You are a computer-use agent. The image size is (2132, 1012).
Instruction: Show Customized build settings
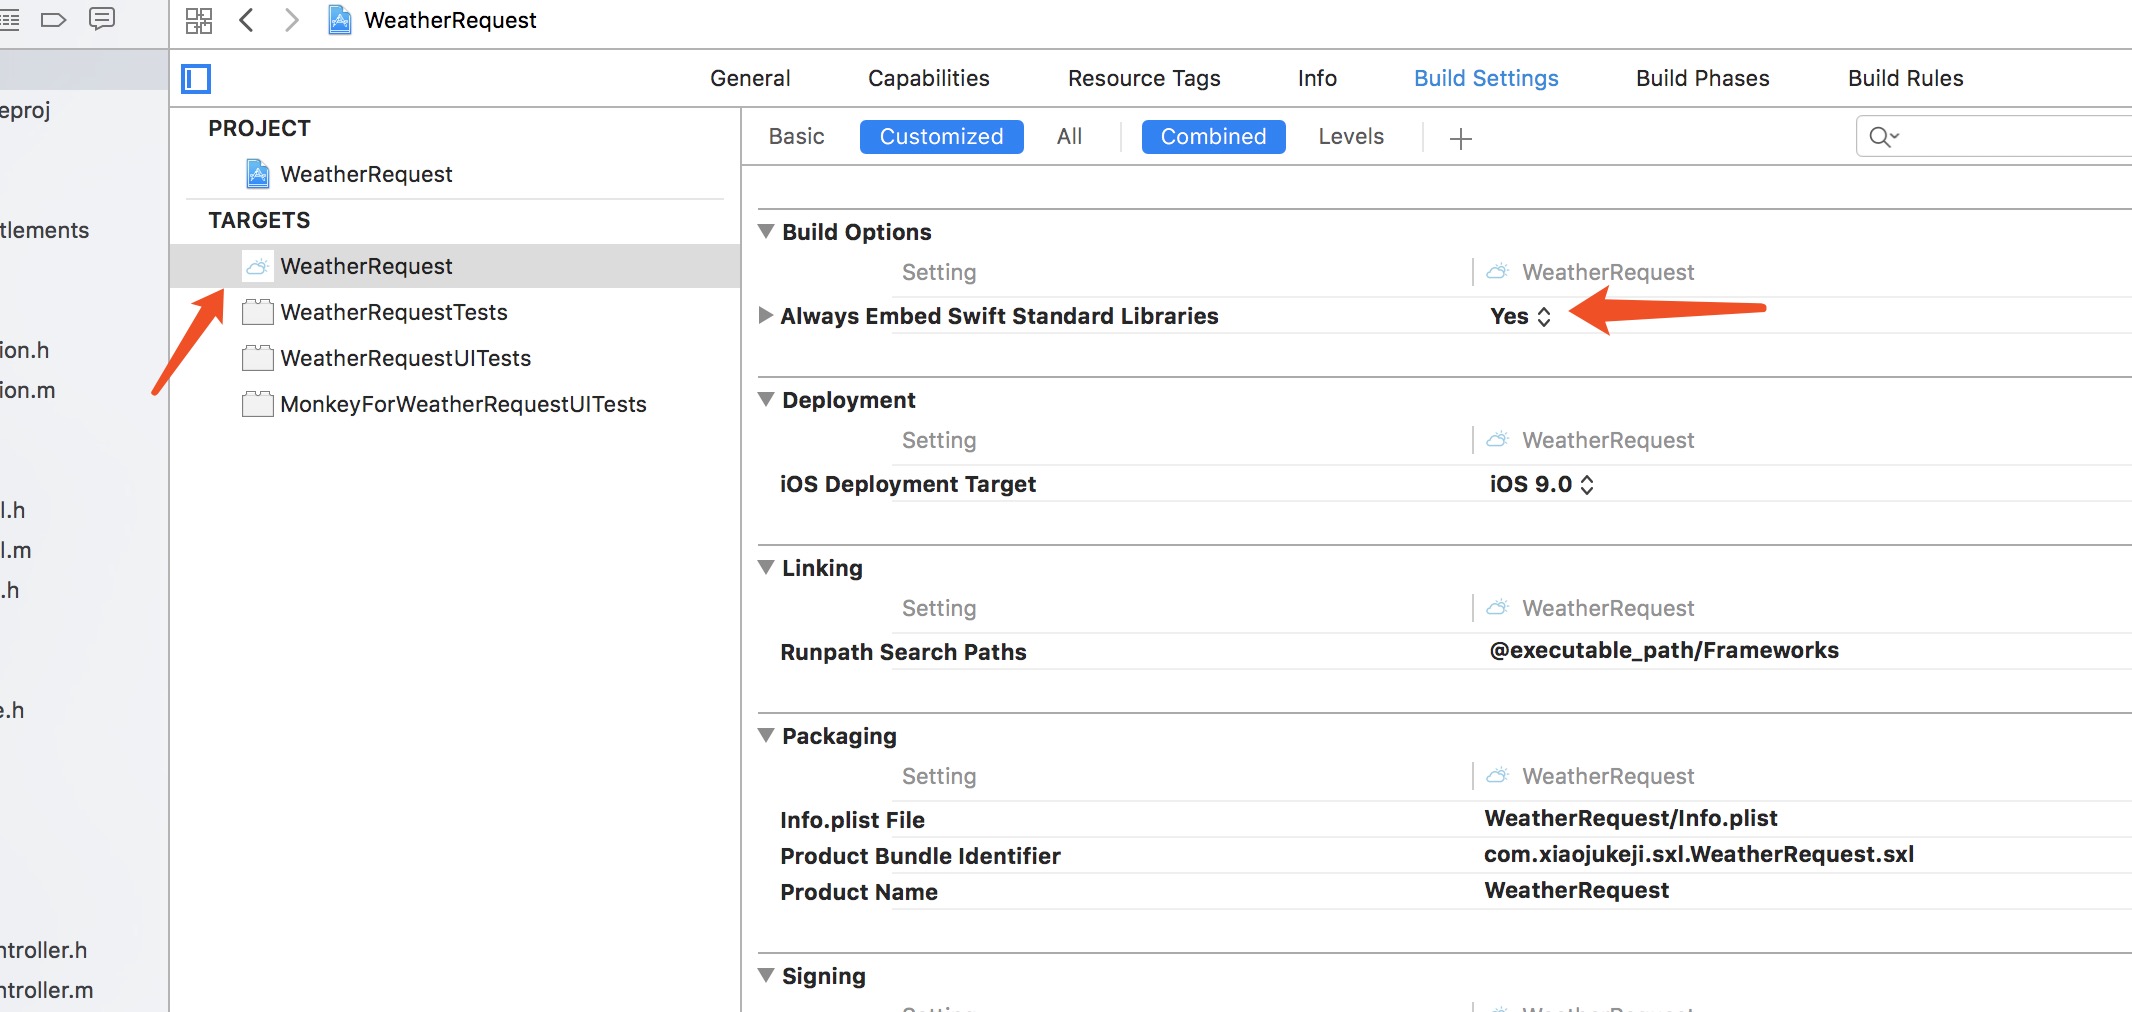point(941,137)
